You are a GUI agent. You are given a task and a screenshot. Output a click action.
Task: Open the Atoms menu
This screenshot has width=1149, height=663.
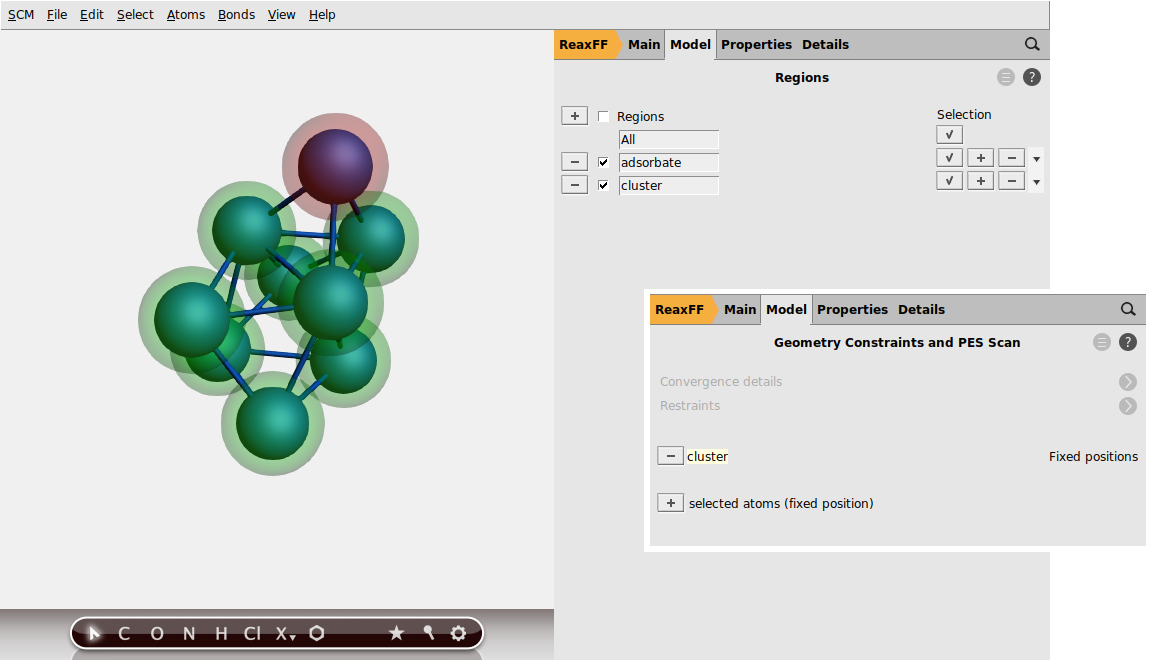point(186,15)
